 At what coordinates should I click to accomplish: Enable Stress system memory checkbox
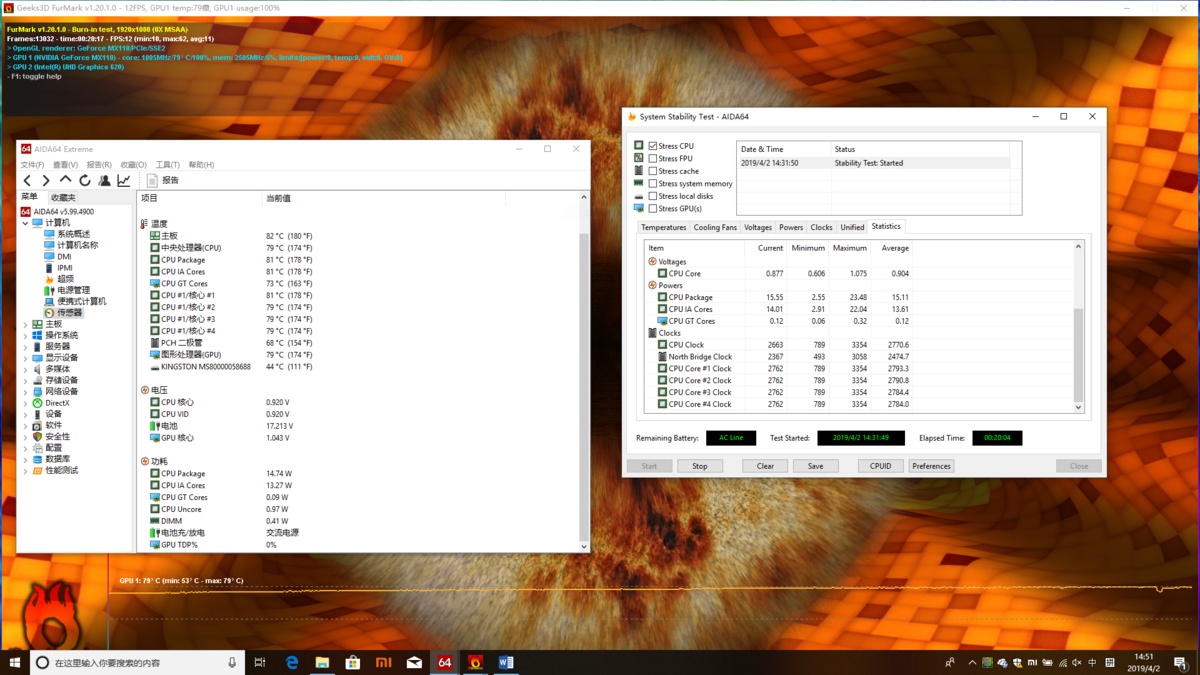653,184
